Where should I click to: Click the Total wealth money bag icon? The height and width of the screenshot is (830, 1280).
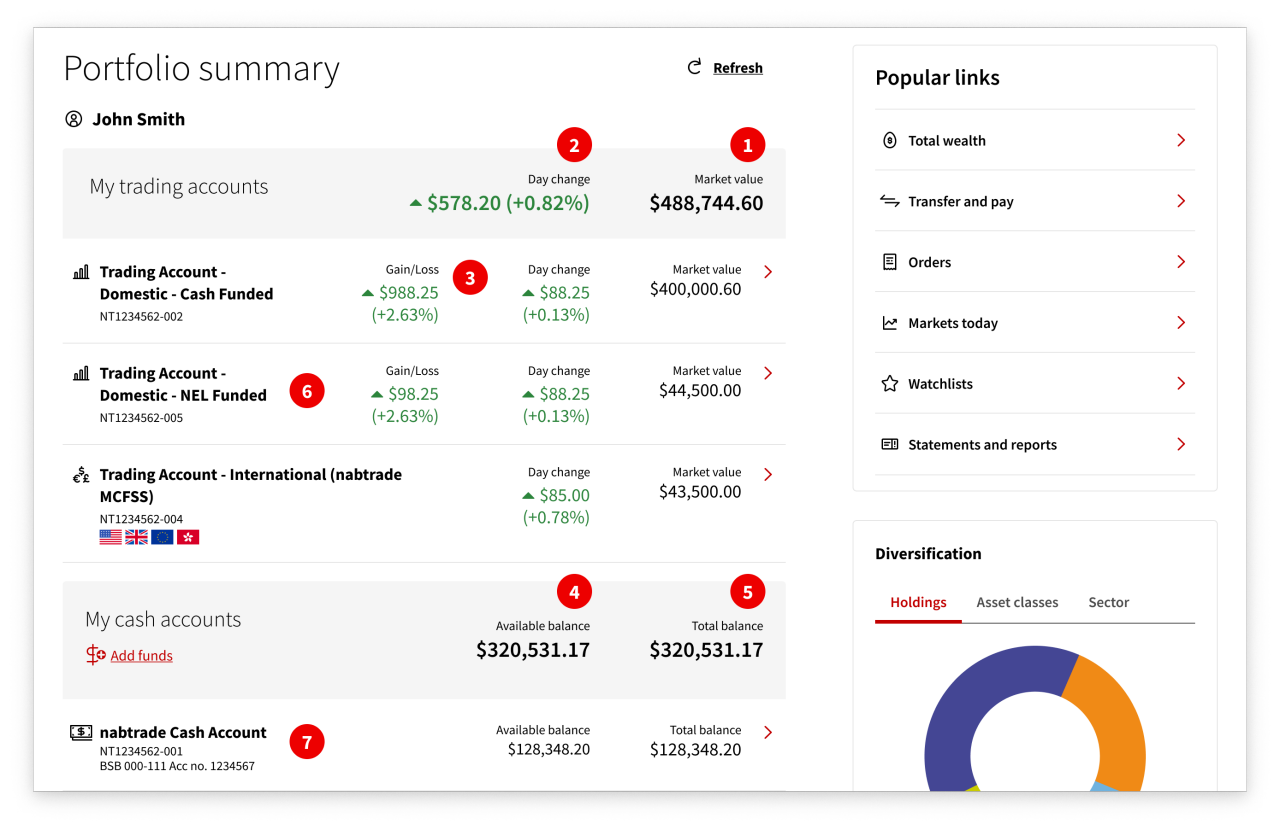pyautogui.click(x=889, y=140)
